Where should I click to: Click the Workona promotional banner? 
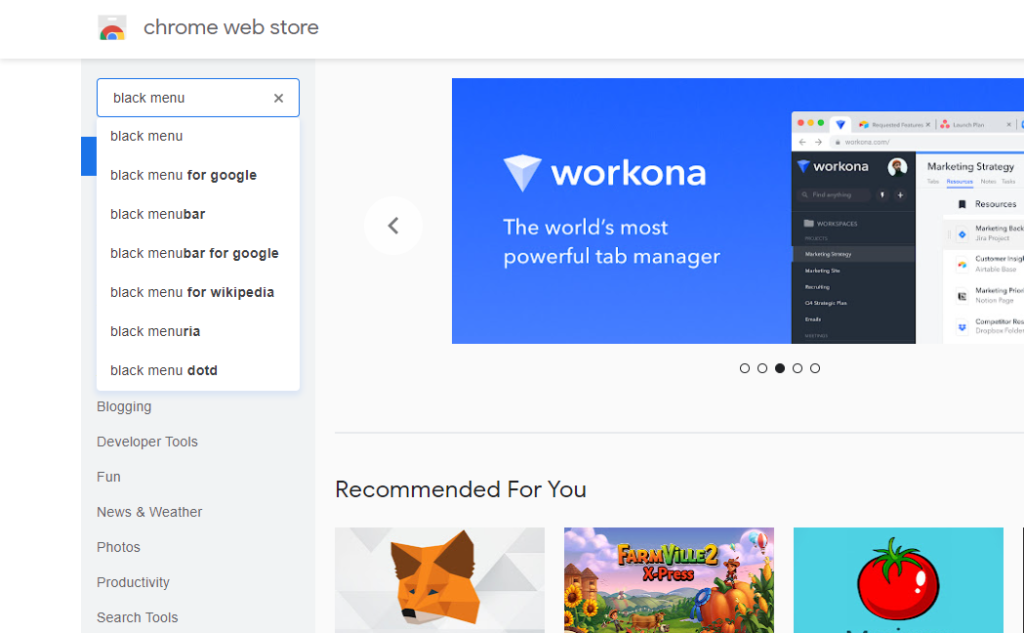pyautogui.click(x=620, y=211)
